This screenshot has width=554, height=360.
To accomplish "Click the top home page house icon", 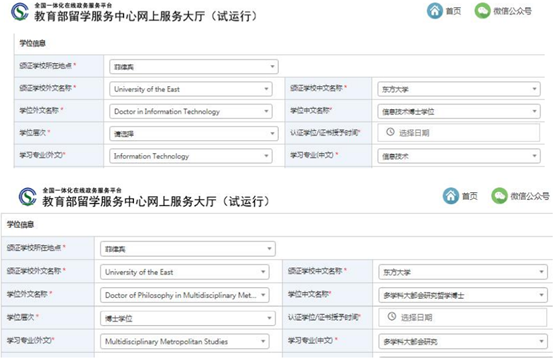I will tap(435, 11).
